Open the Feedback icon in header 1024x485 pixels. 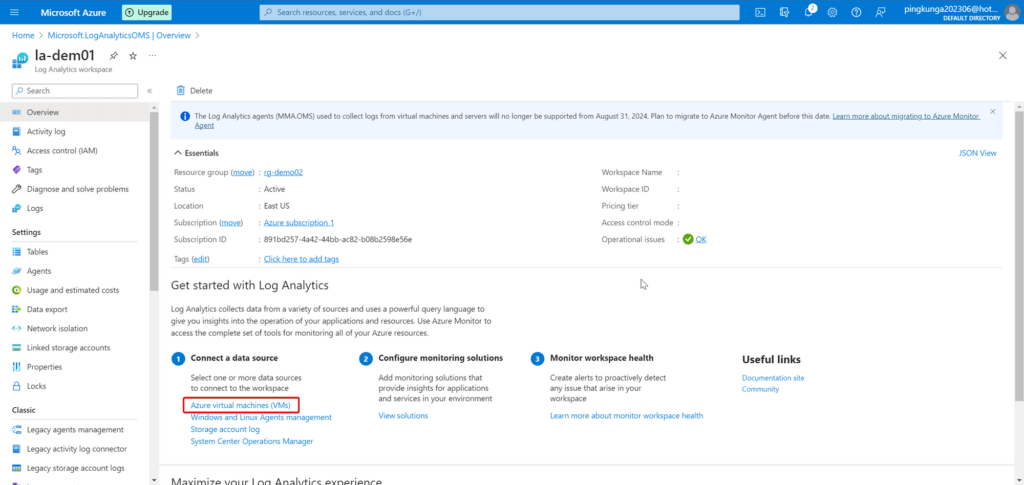(x=880, y=12)
